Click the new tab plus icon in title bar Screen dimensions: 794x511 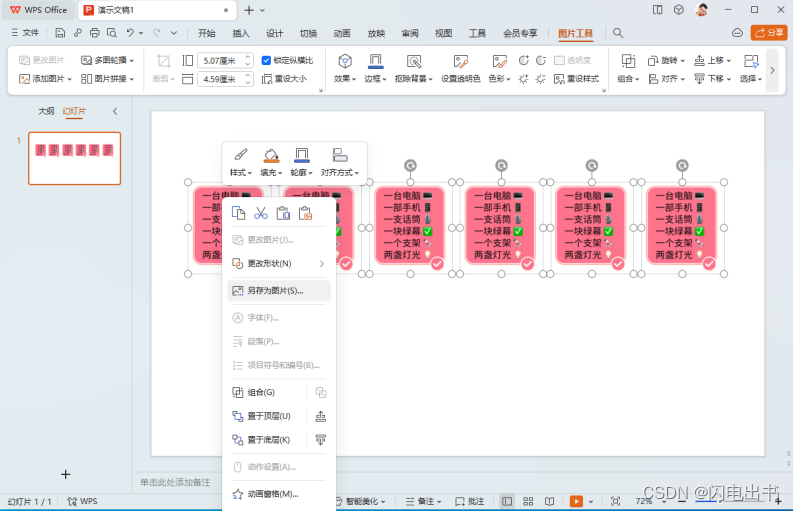click(x=249, y=10)
